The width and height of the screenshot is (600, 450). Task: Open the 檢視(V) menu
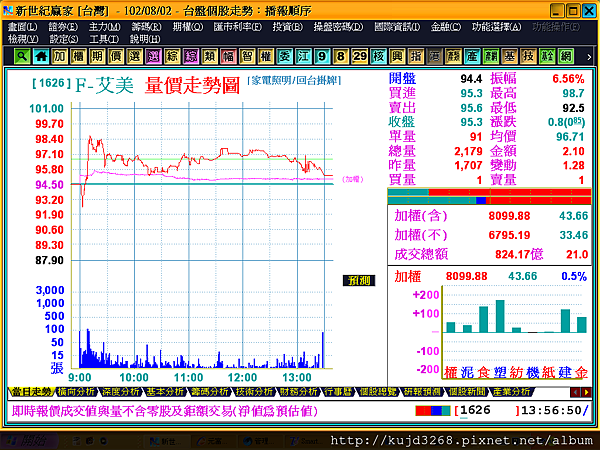23,39
